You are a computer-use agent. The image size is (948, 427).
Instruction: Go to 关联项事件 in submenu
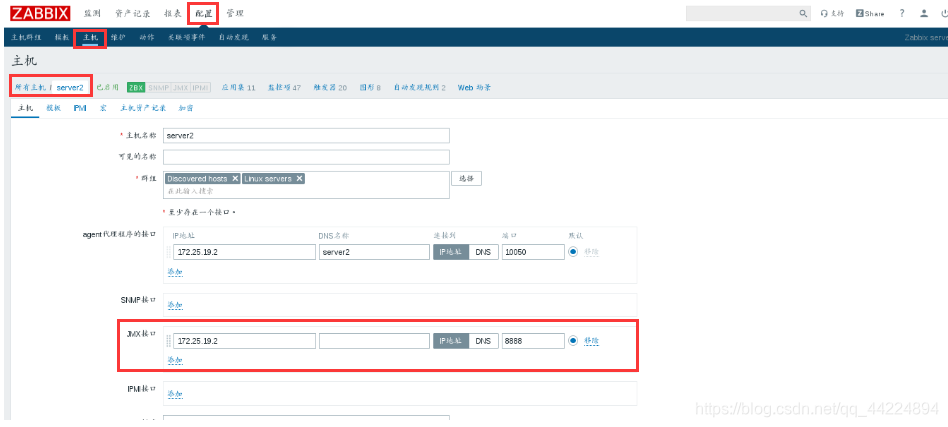pos(187,37)
